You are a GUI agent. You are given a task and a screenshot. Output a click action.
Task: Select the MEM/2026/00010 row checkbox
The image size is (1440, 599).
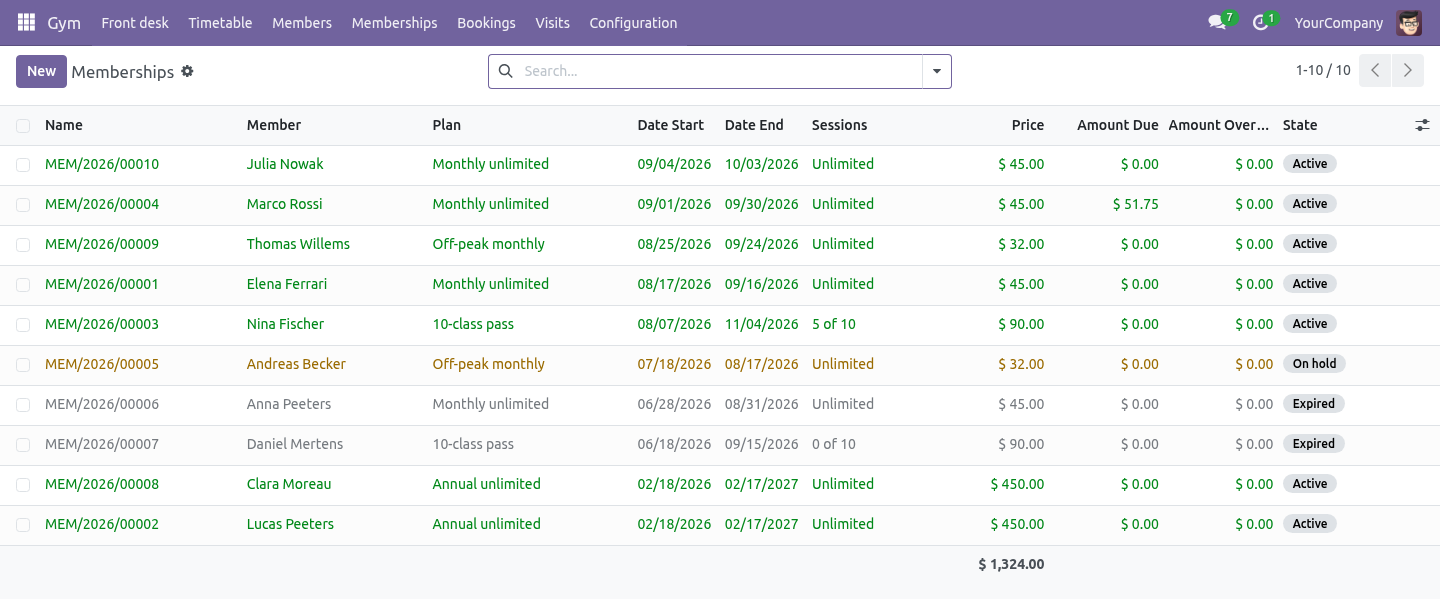23,165
